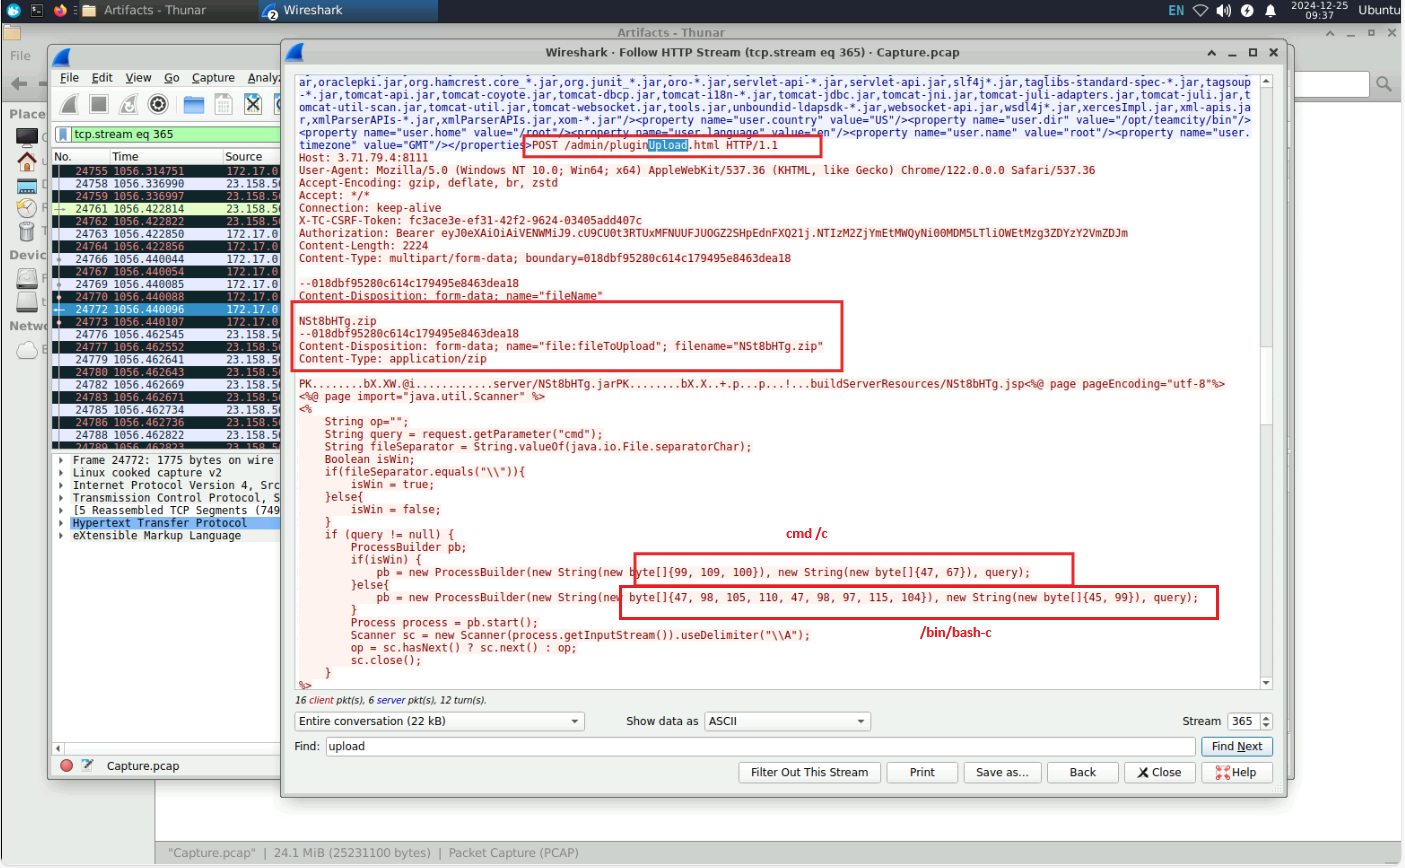Open the Thunar File menu

20,56
